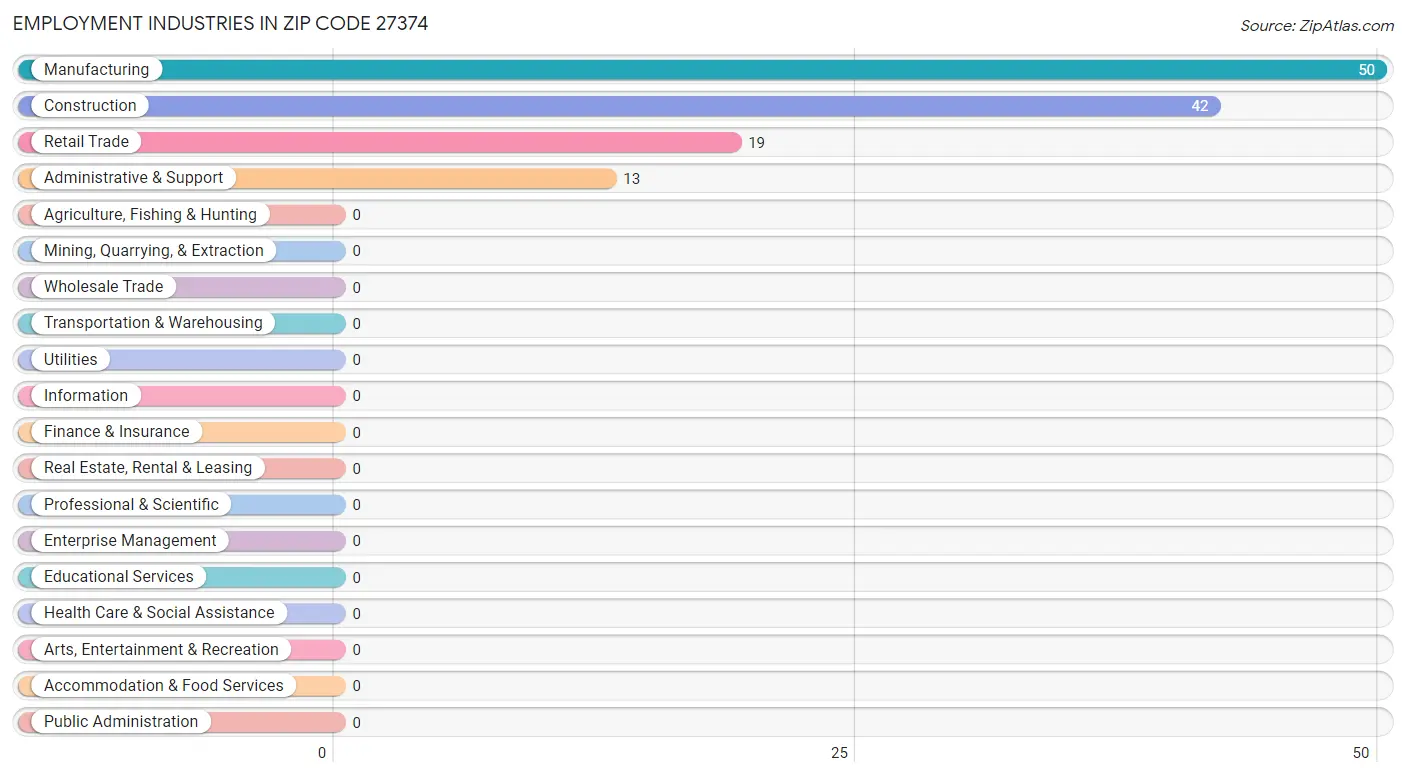This screenshot has width=1406, height=777.
Task: Select the Utilities label
Action: 70,359
